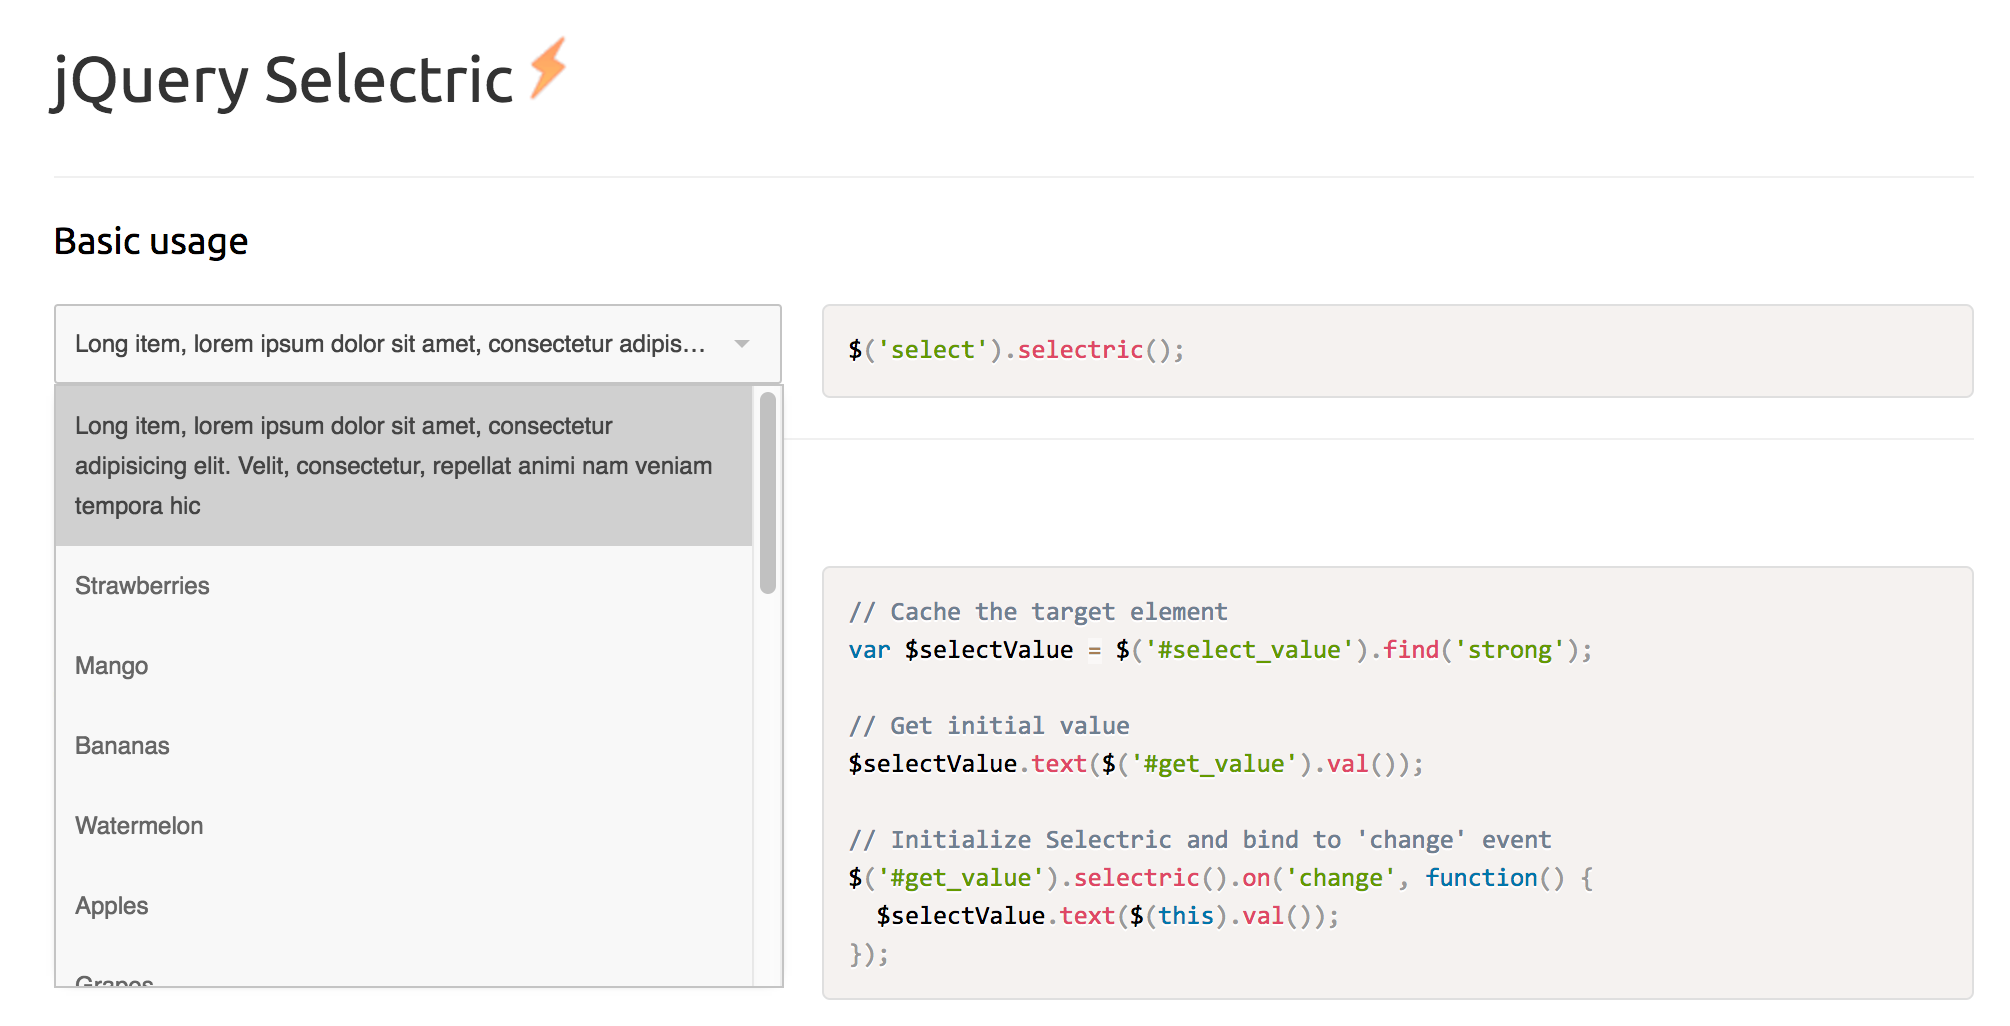Choose Mango from the dropdown list
Viewport: 2010px width, 1026px height.
point(404,666)
